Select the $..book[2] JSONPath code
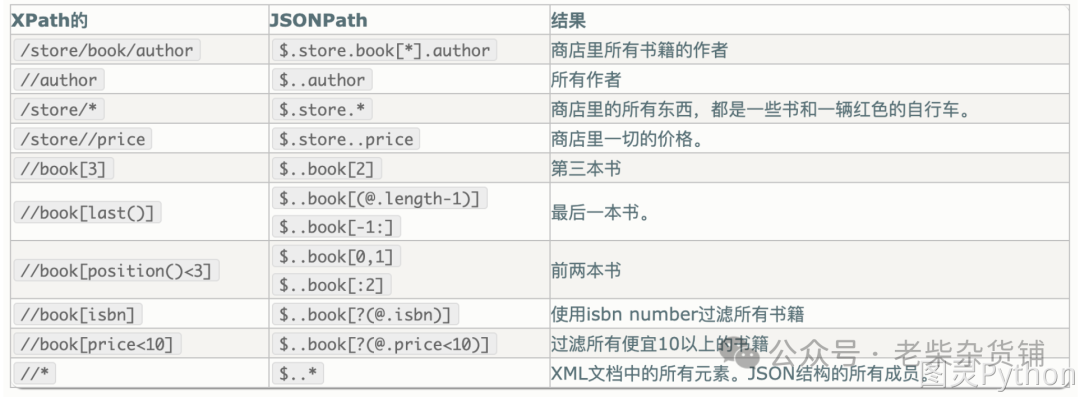1080x397 pixels. (x=327, y=169)
